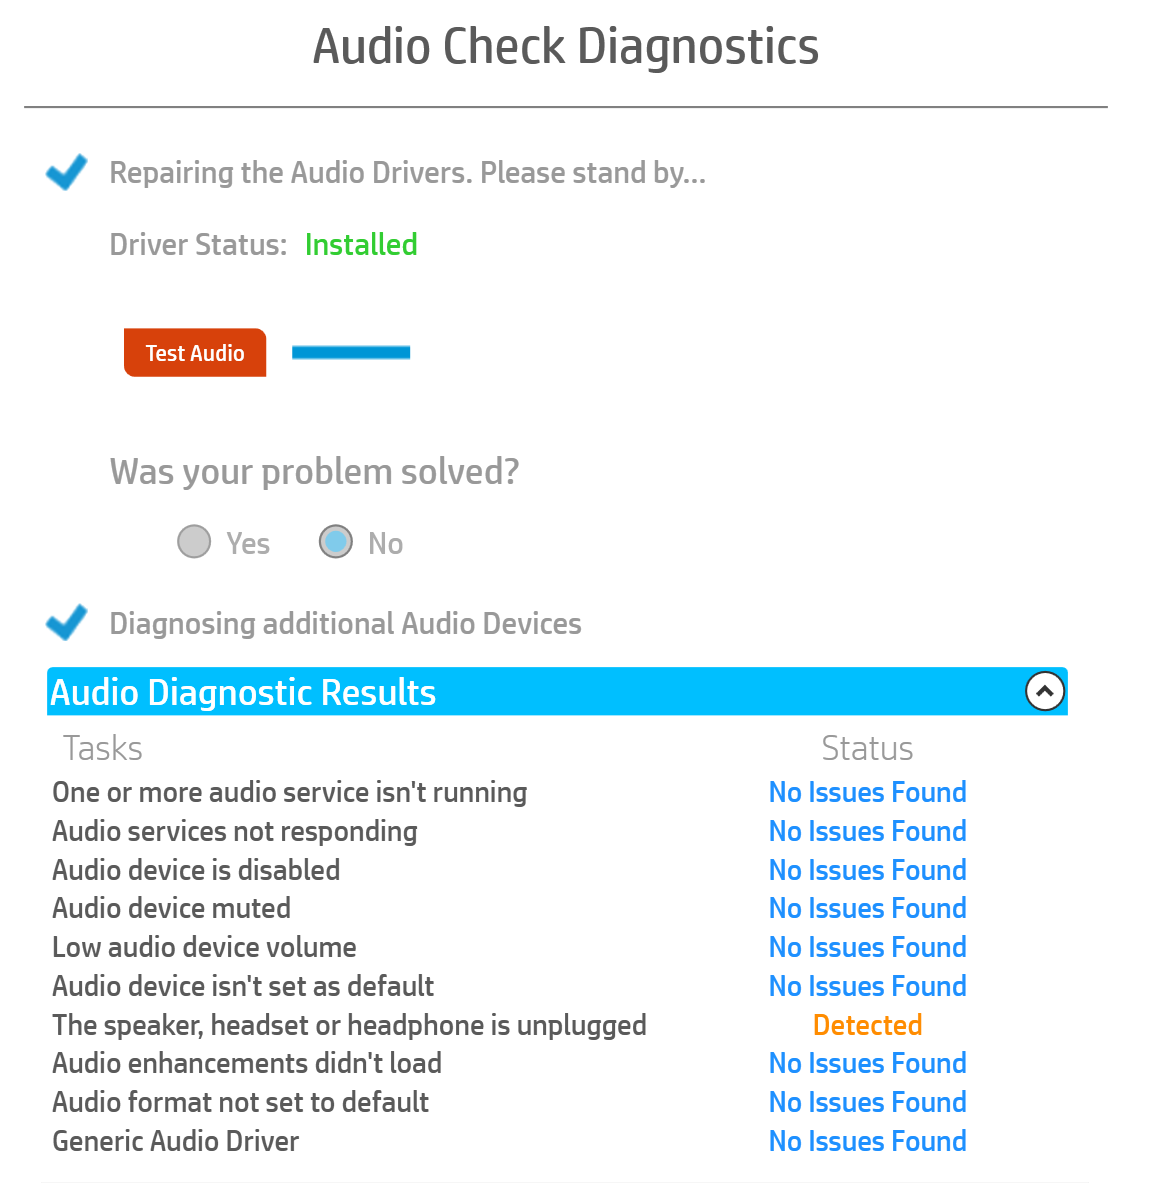Click the checkmark beside Diagnosing additional Audio Devices
1149x1183 pixels.
tap(66, 622)
